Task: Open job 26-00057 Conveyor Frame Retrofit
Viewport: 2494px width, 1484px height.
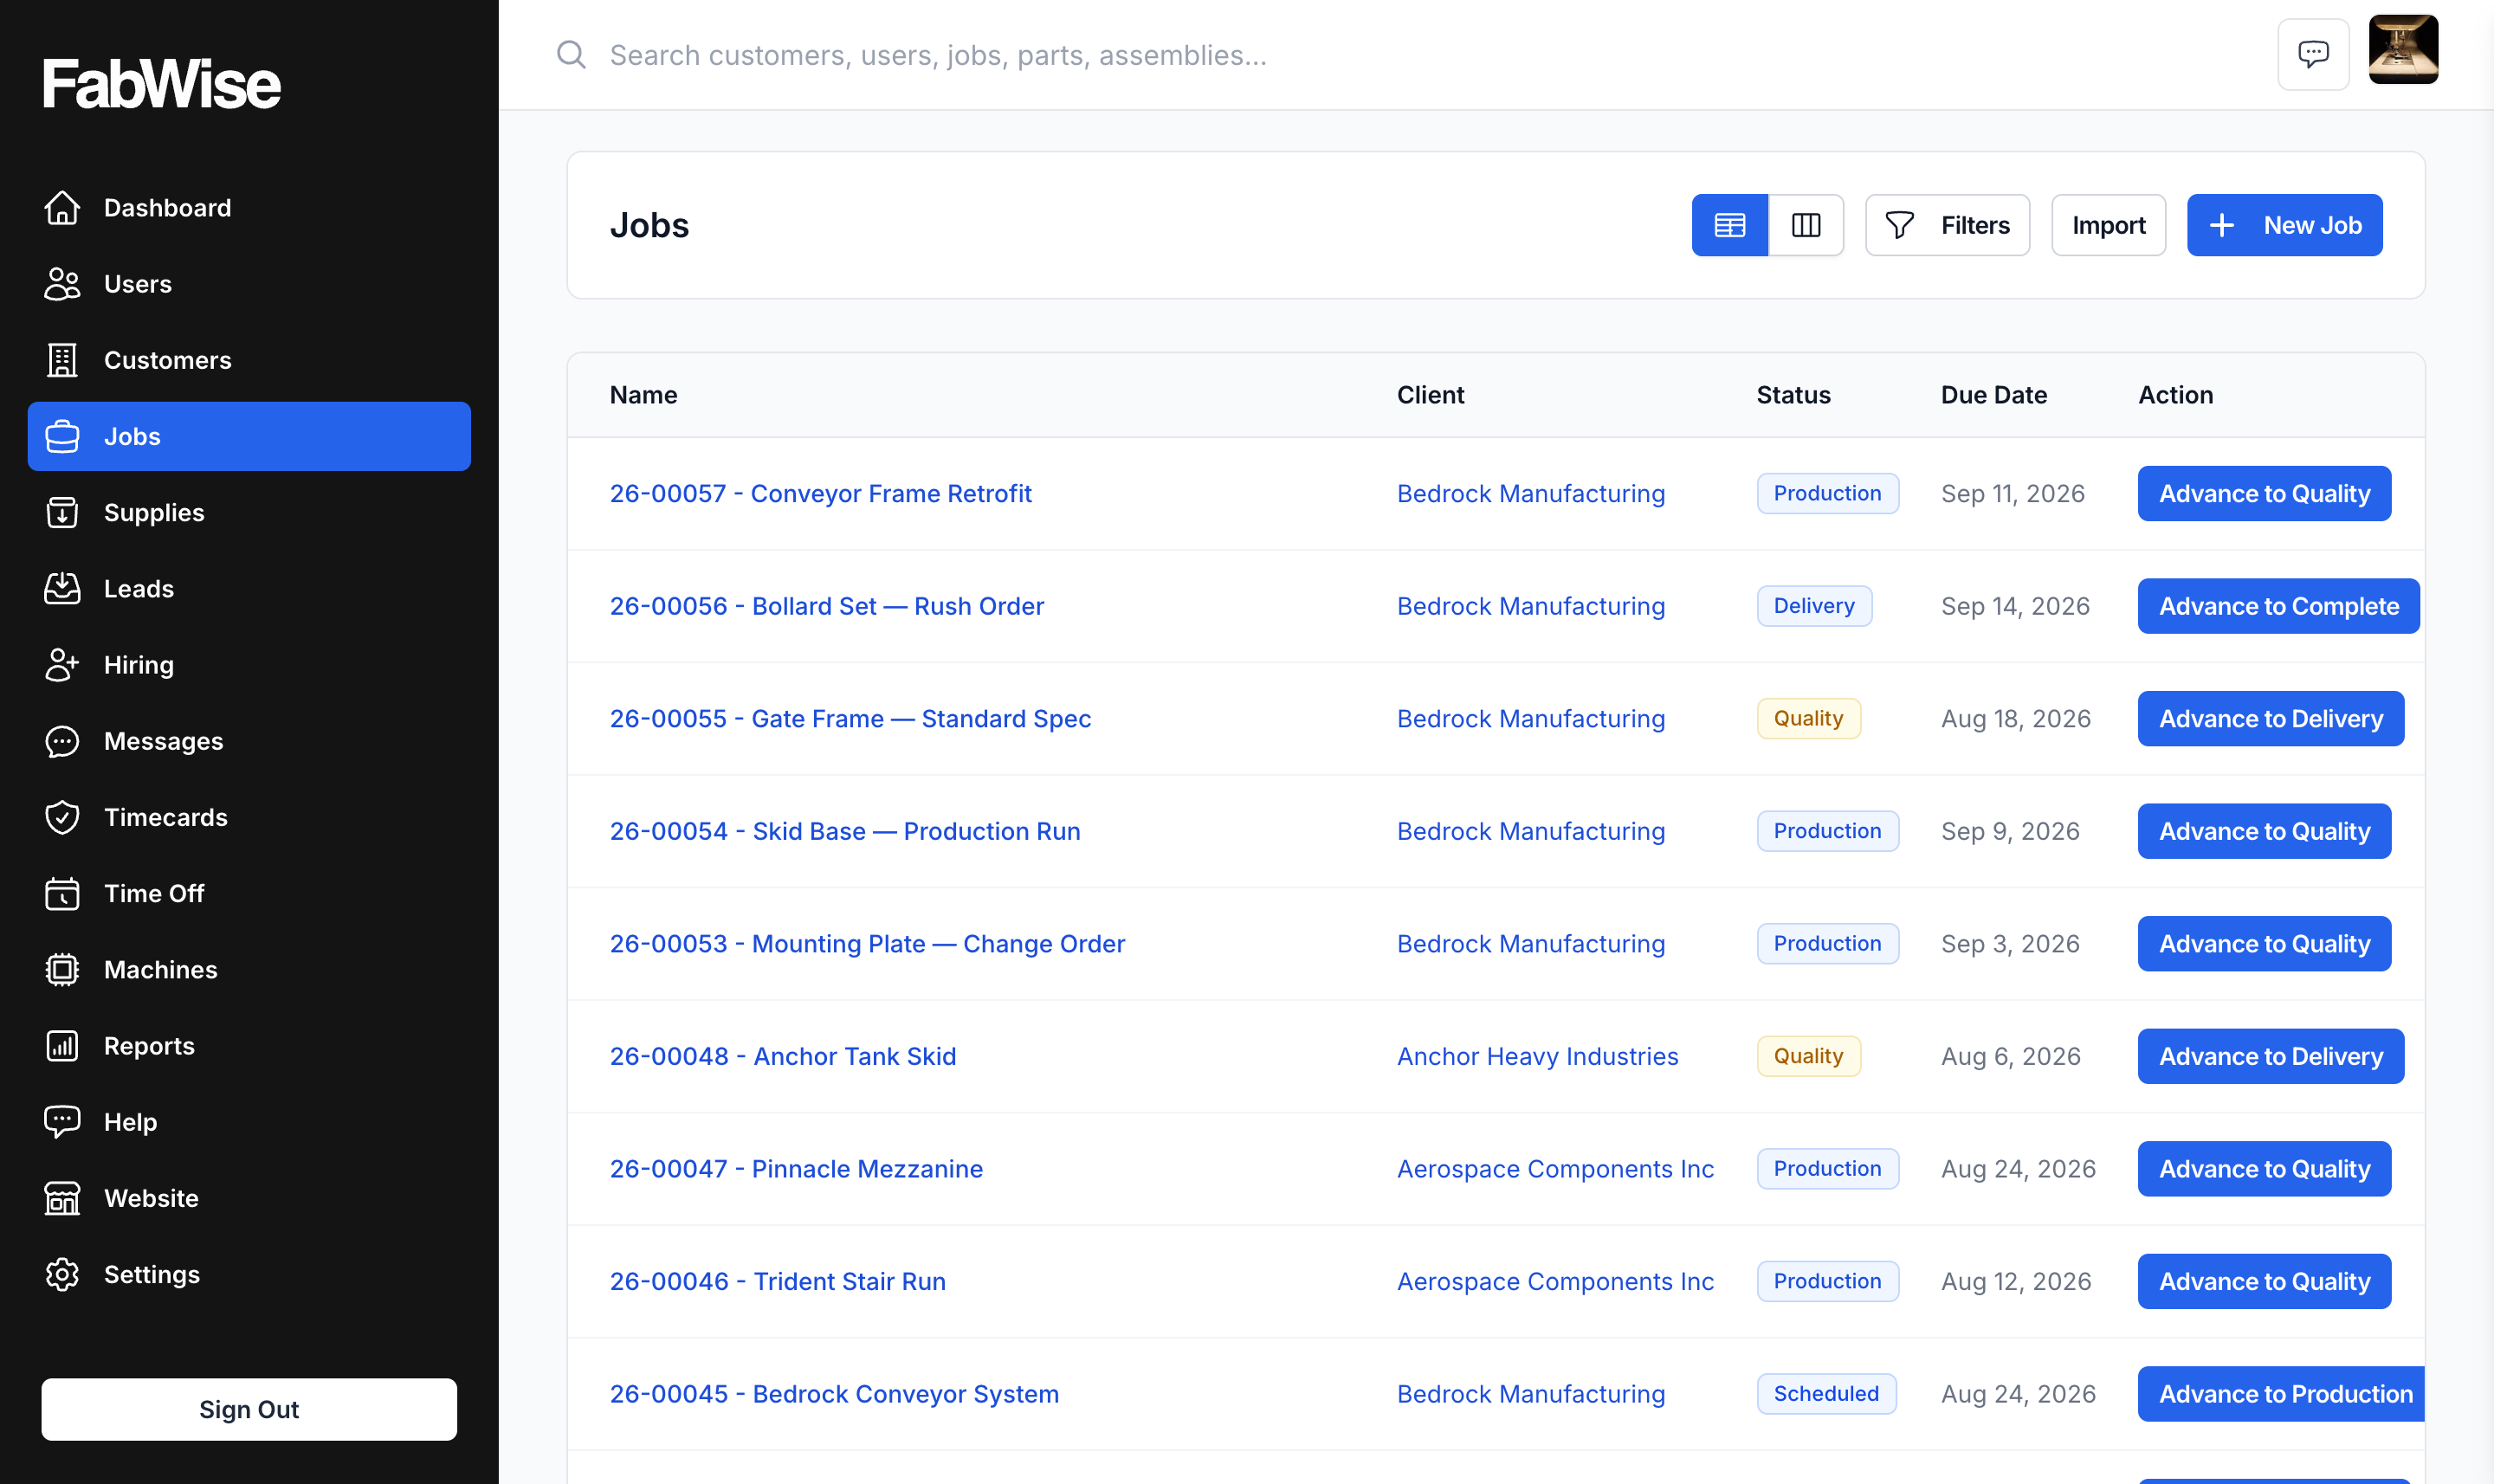Action: pos(820,493)
